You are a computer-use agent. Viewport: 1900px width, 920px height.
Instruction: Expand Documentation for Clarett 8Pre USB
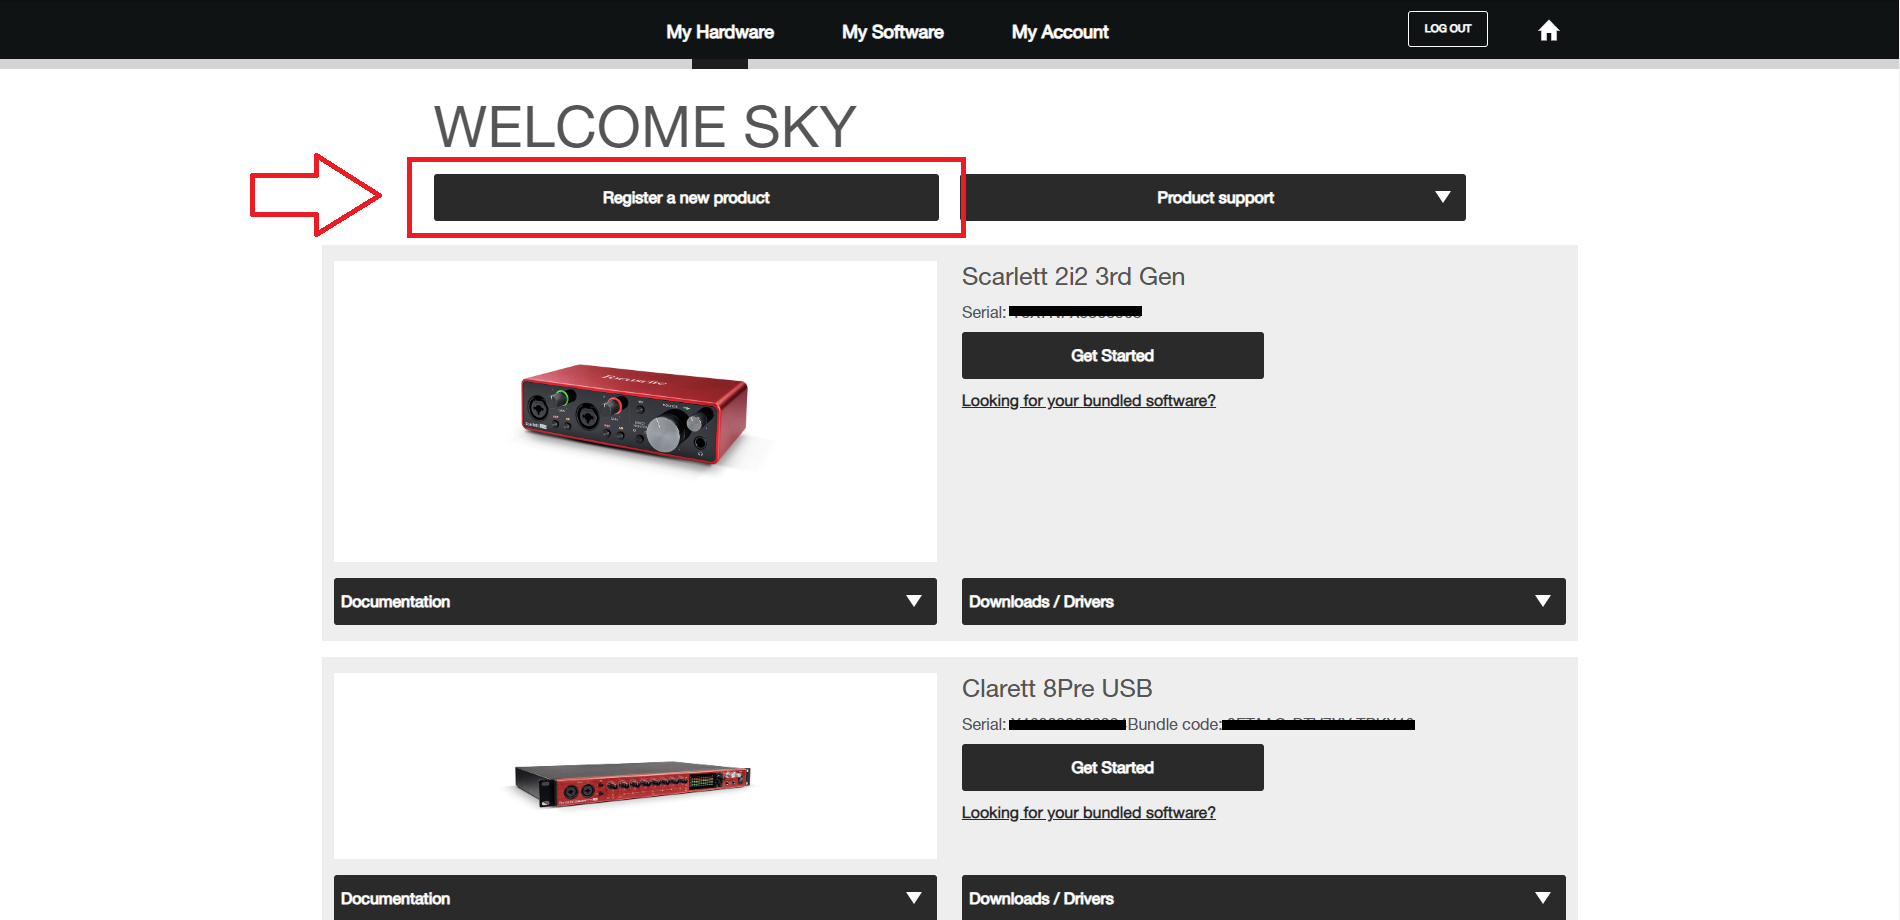635,898
